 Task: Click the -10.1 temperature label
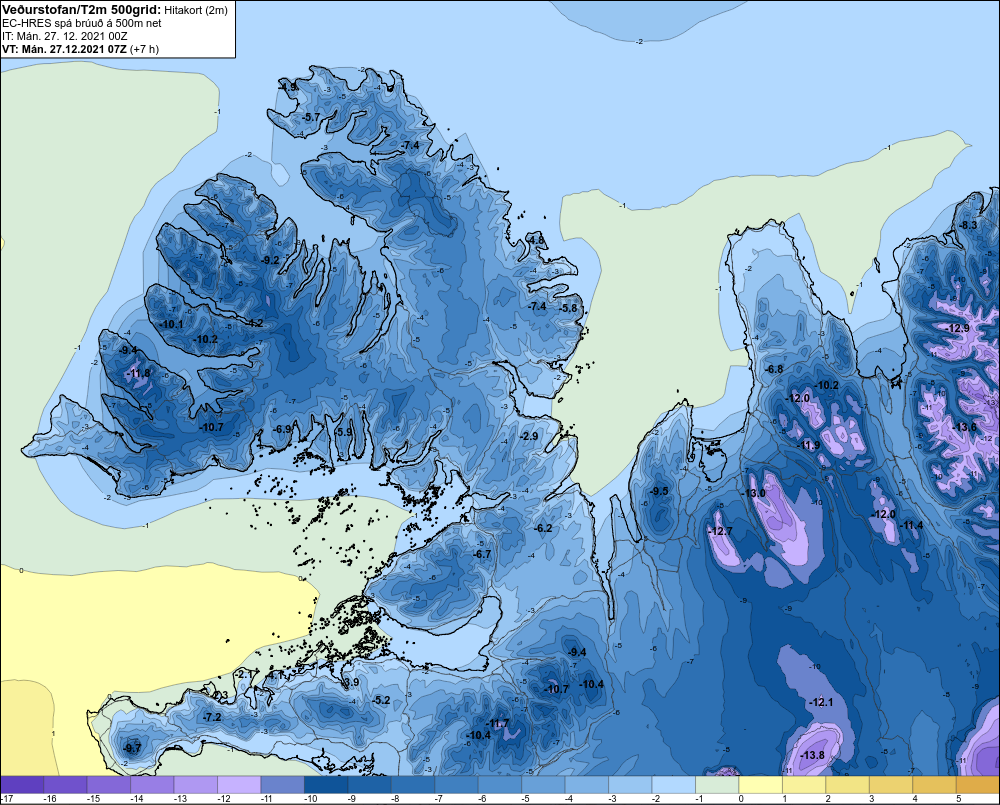pos(172,324)
